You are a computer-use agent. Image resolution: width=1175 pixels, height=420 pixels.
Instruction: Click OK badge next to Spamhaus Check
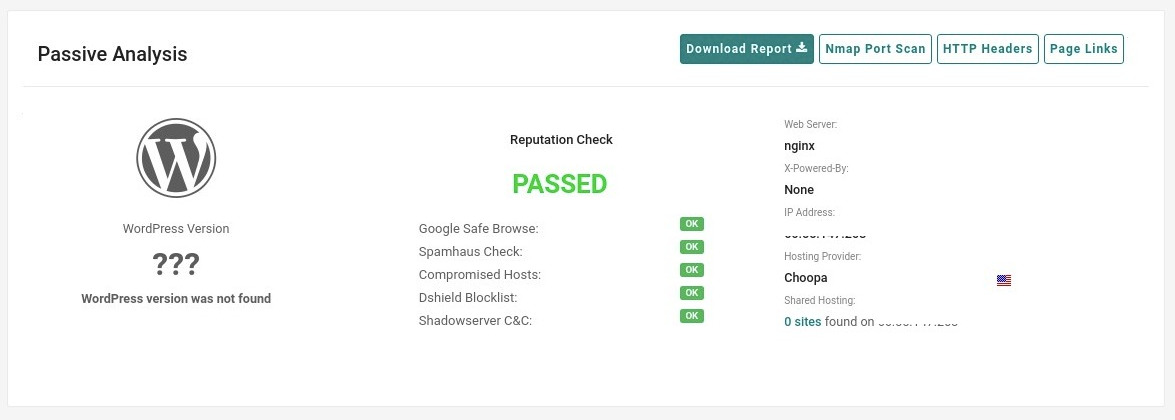(692, 247)
